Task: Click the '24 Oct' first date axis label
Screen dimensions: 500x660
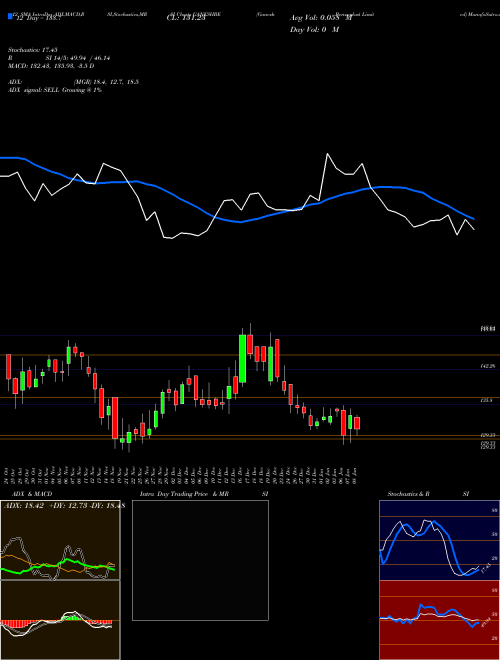Action: point(7,475)
